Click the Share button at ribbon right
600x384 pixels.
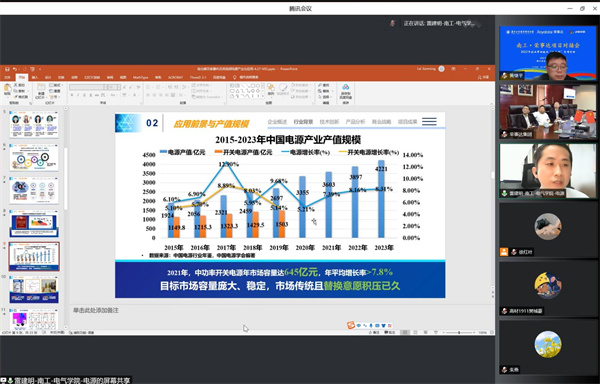point(483,77)
